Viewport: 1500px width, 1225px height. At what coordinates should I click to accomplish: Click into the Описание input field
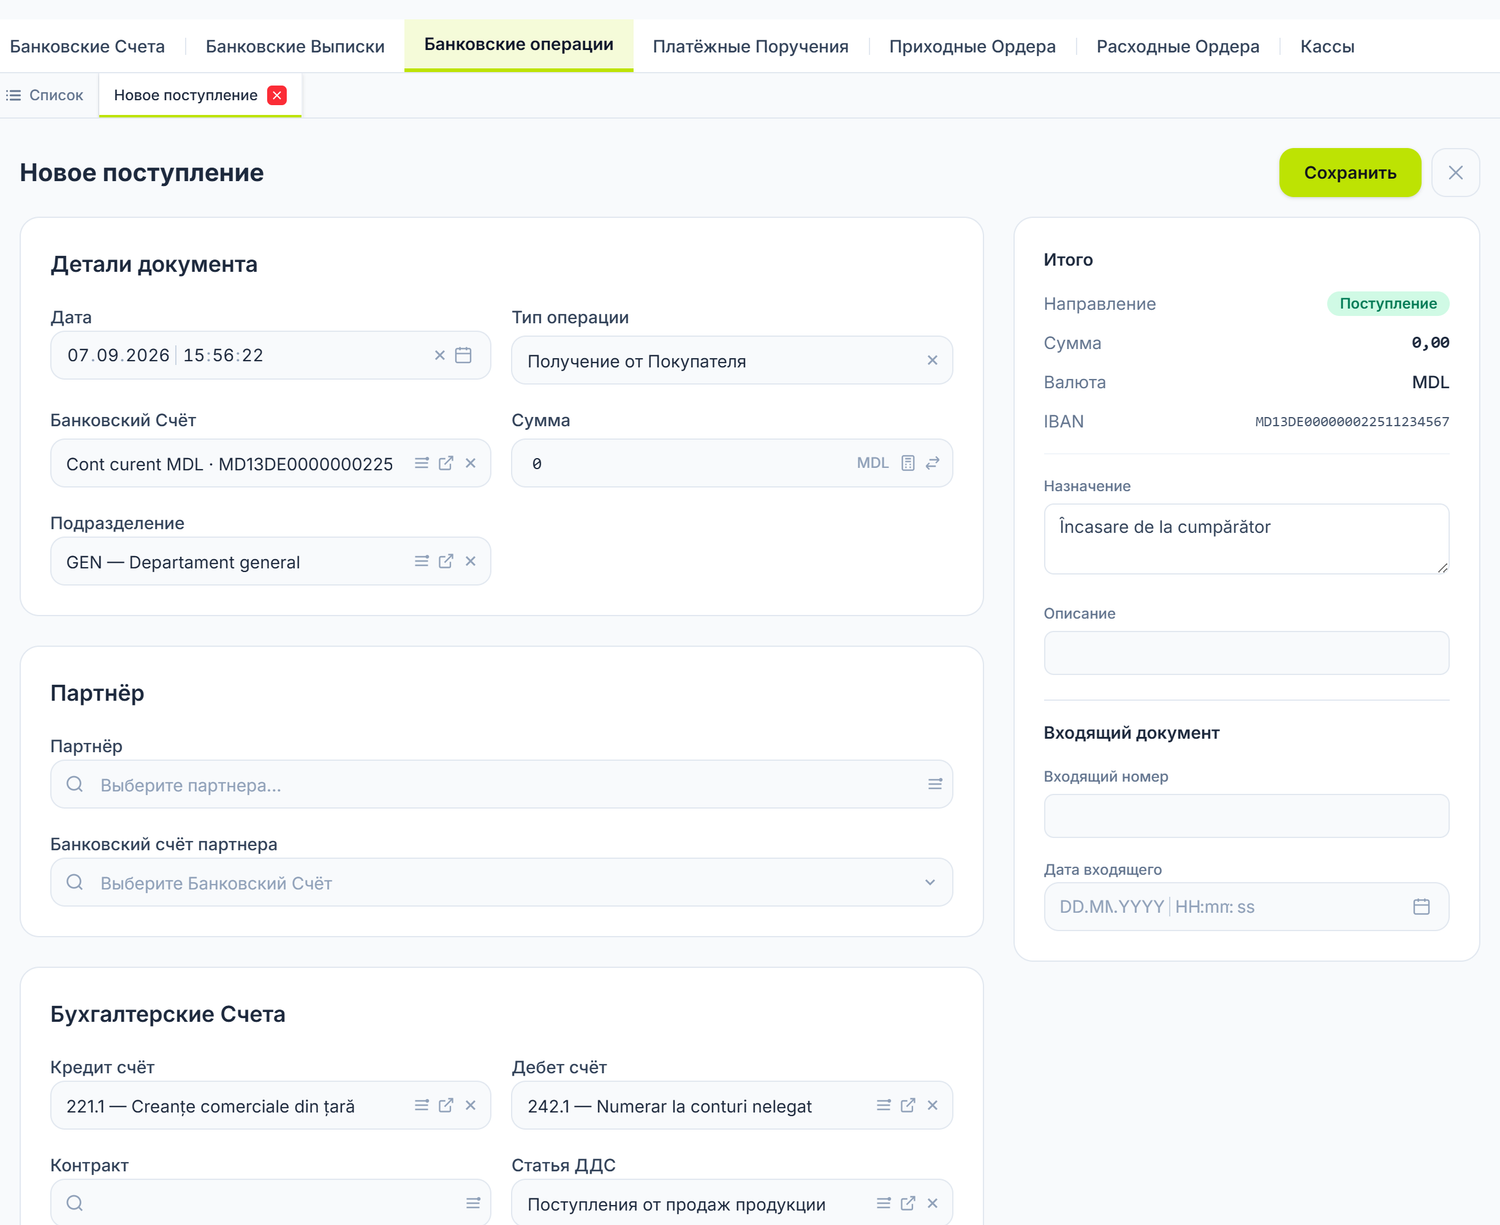pos(1246,652)
